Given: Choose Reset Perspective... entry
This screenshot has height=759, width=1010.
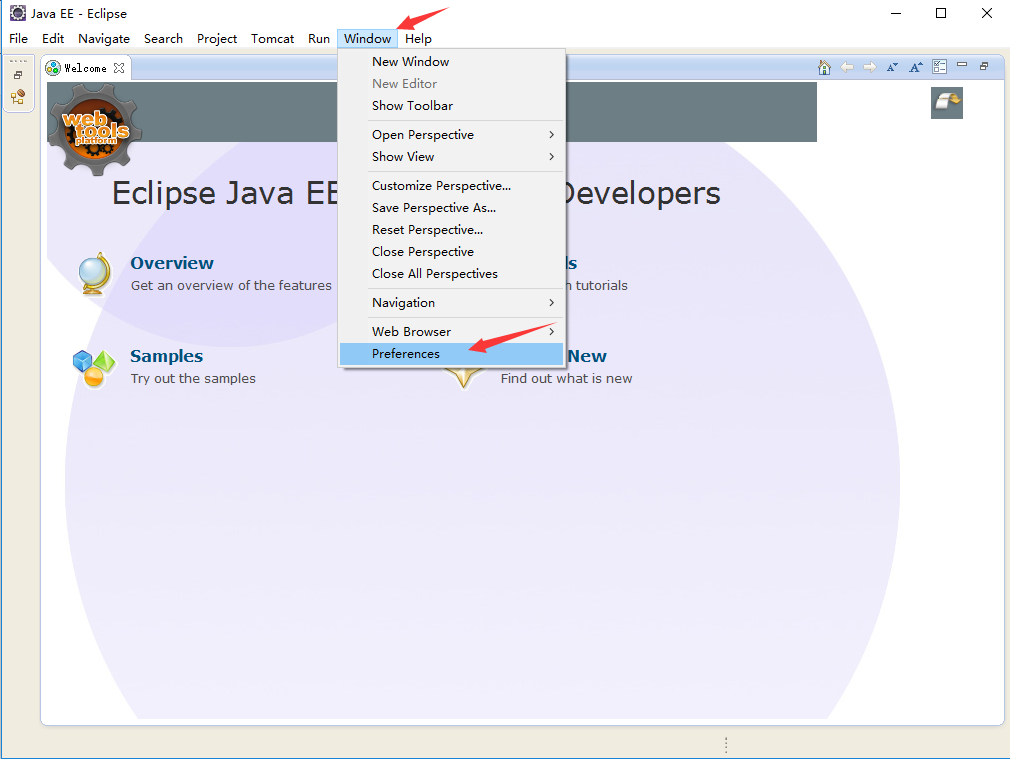Looking at the screenshot, I should click(452, 230).
